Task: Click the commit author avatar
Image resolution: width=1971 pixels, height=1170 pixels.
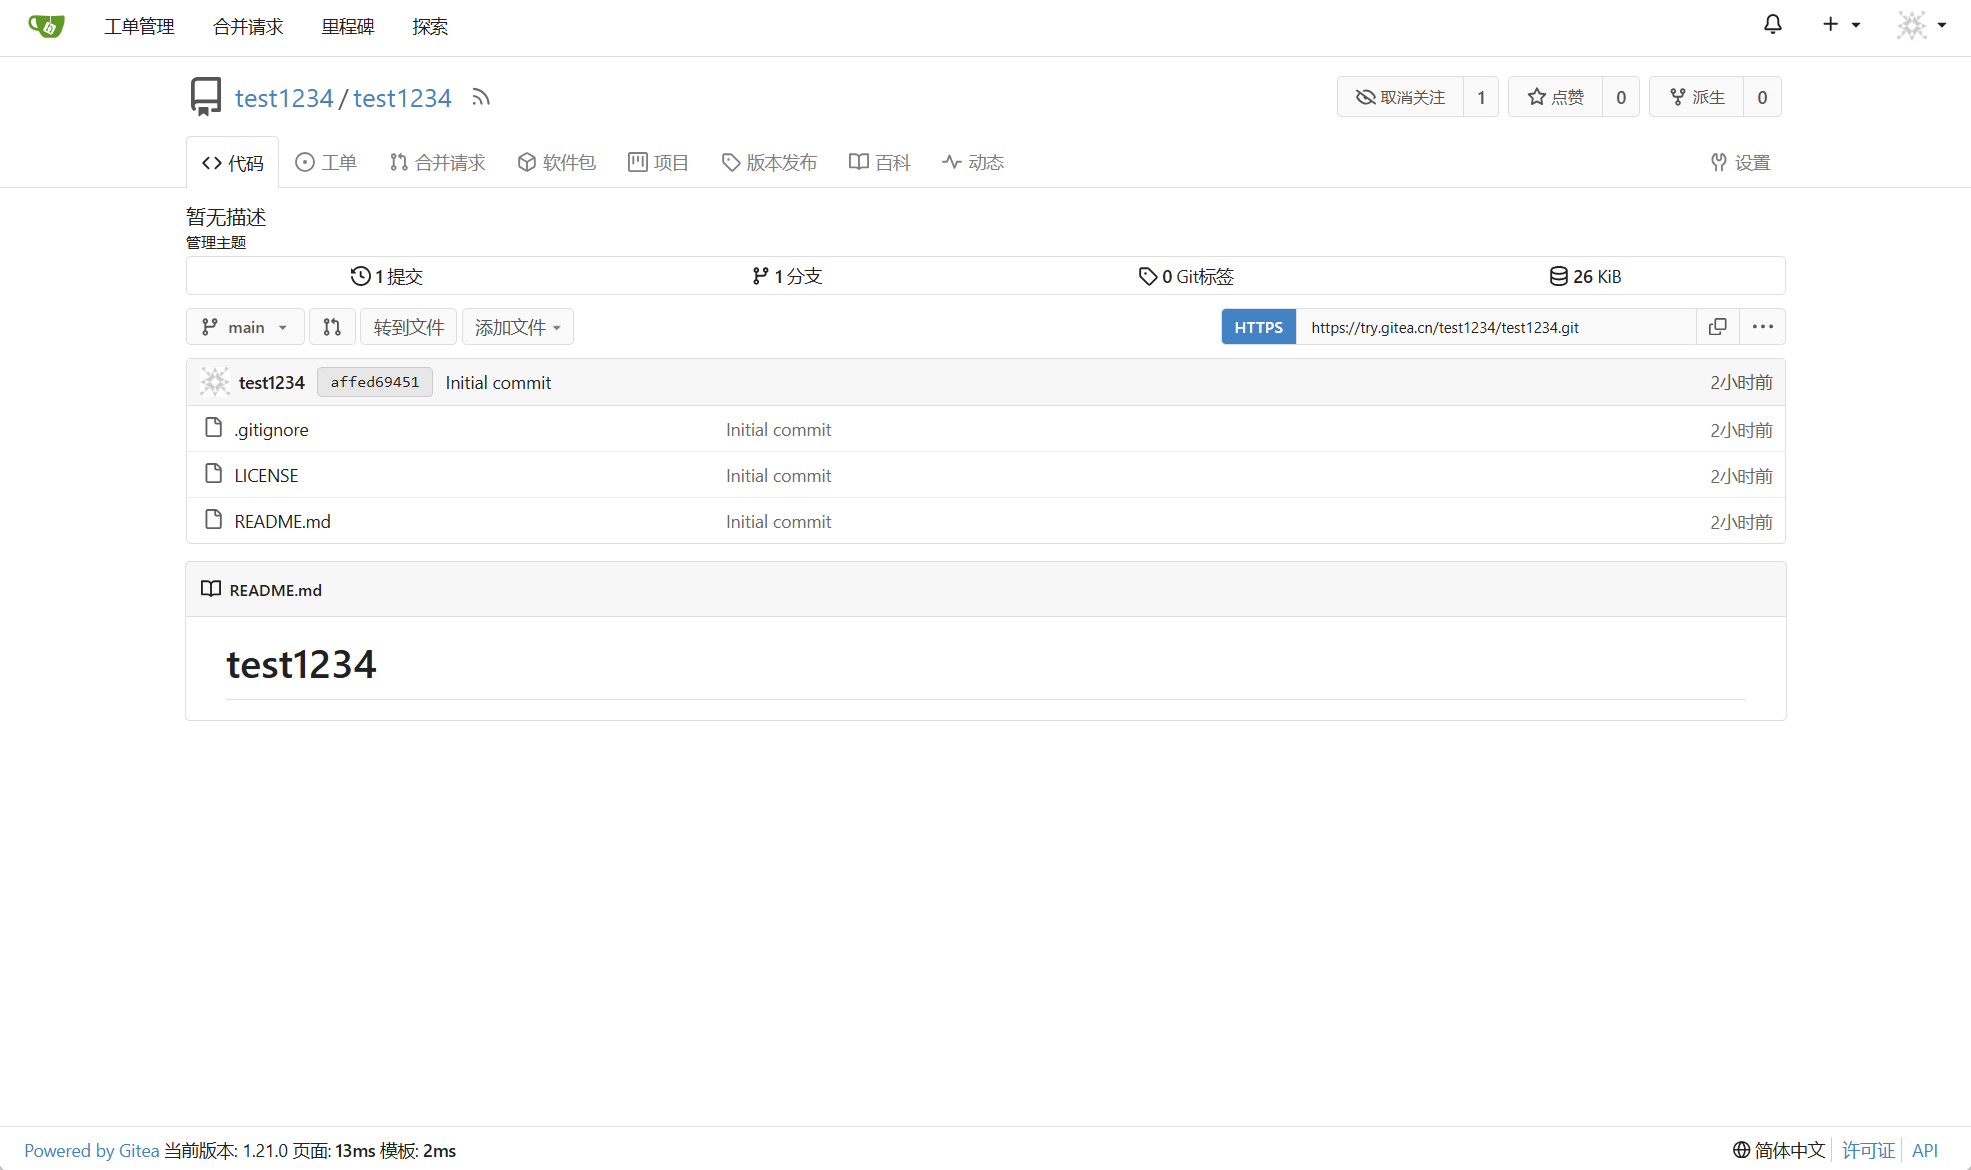Action: tap(214, 382)
